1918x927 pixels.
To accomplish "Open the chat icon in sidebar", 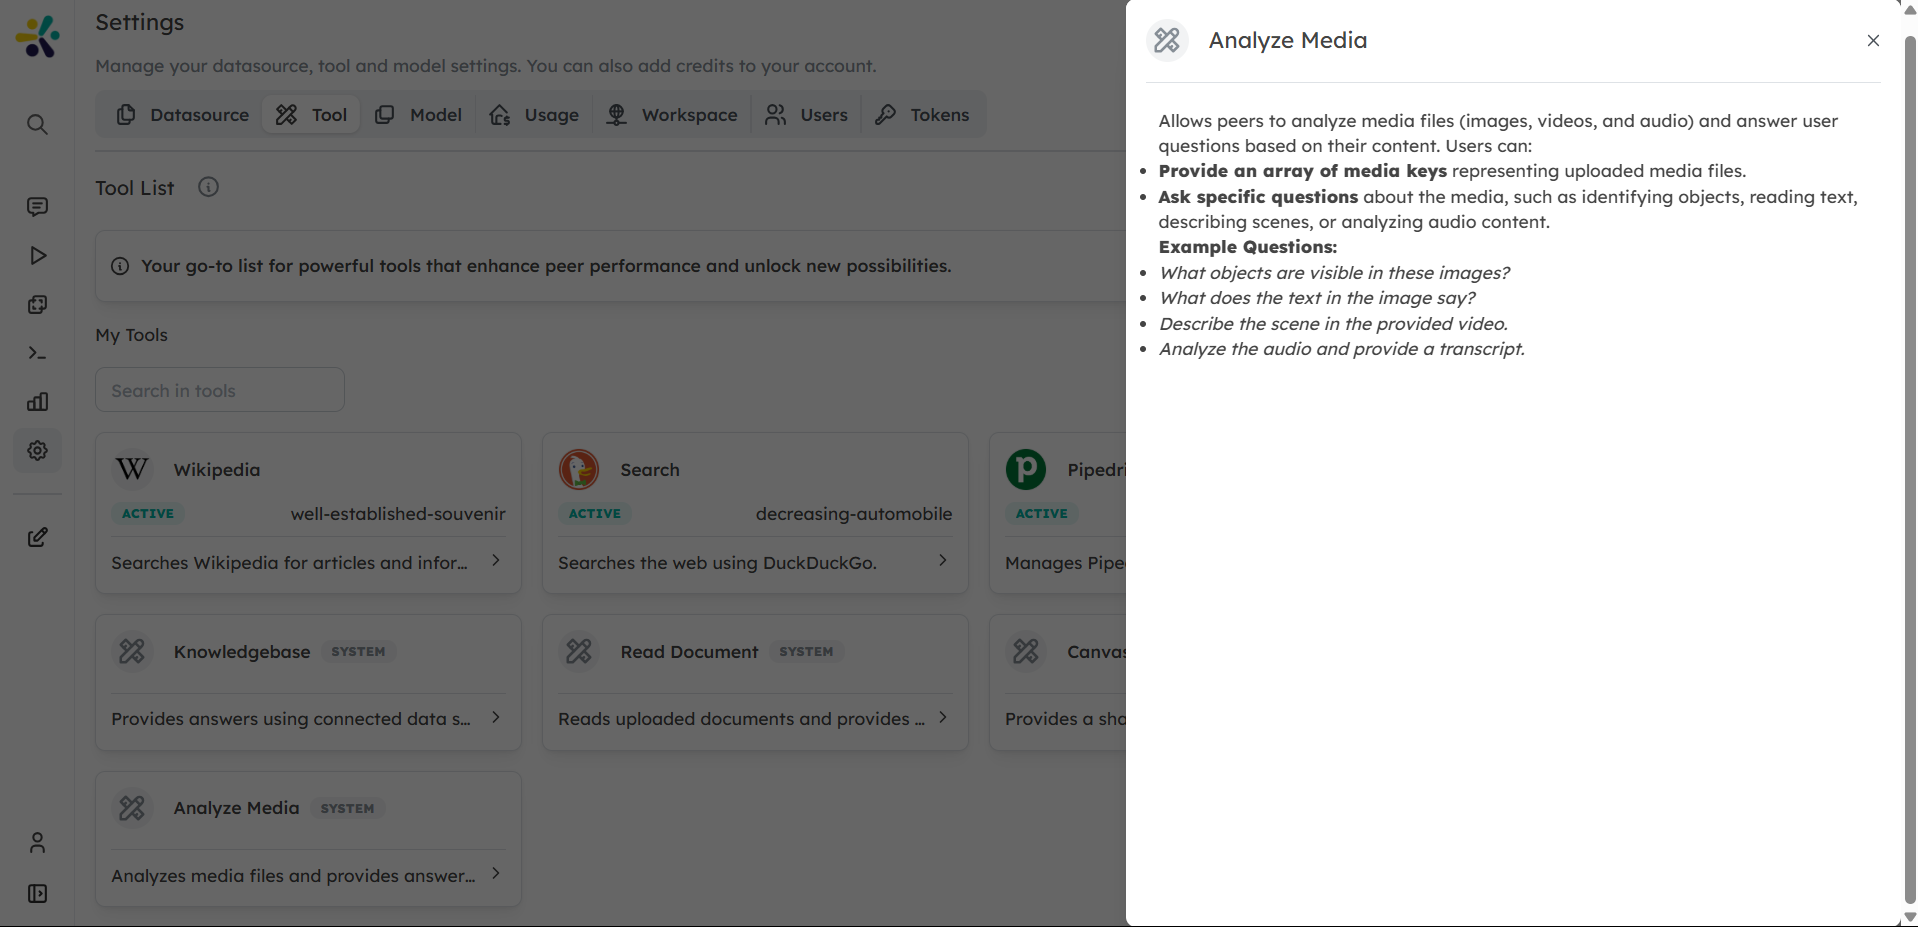I will pyautogui.click(x=37, y=207).
